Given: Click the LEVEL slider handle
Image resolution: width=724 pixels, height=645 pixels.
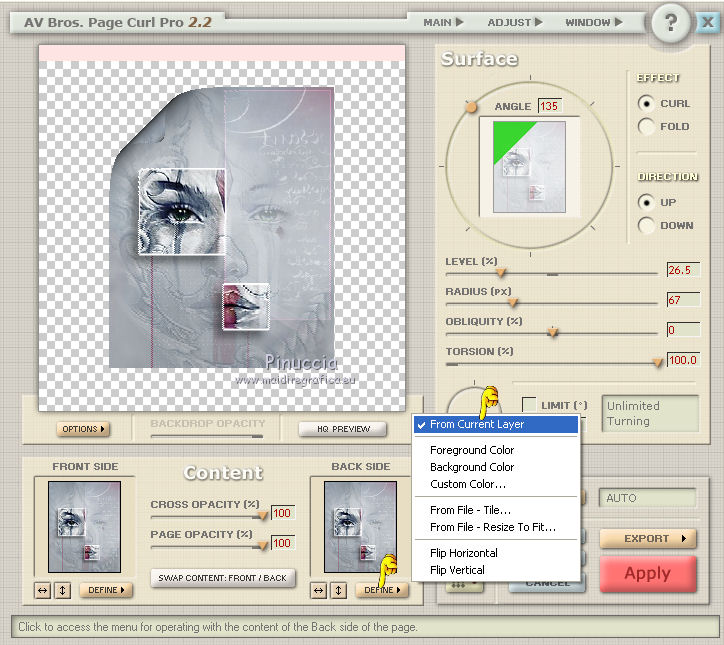Looking at the screenshot, I should [501, 273].
